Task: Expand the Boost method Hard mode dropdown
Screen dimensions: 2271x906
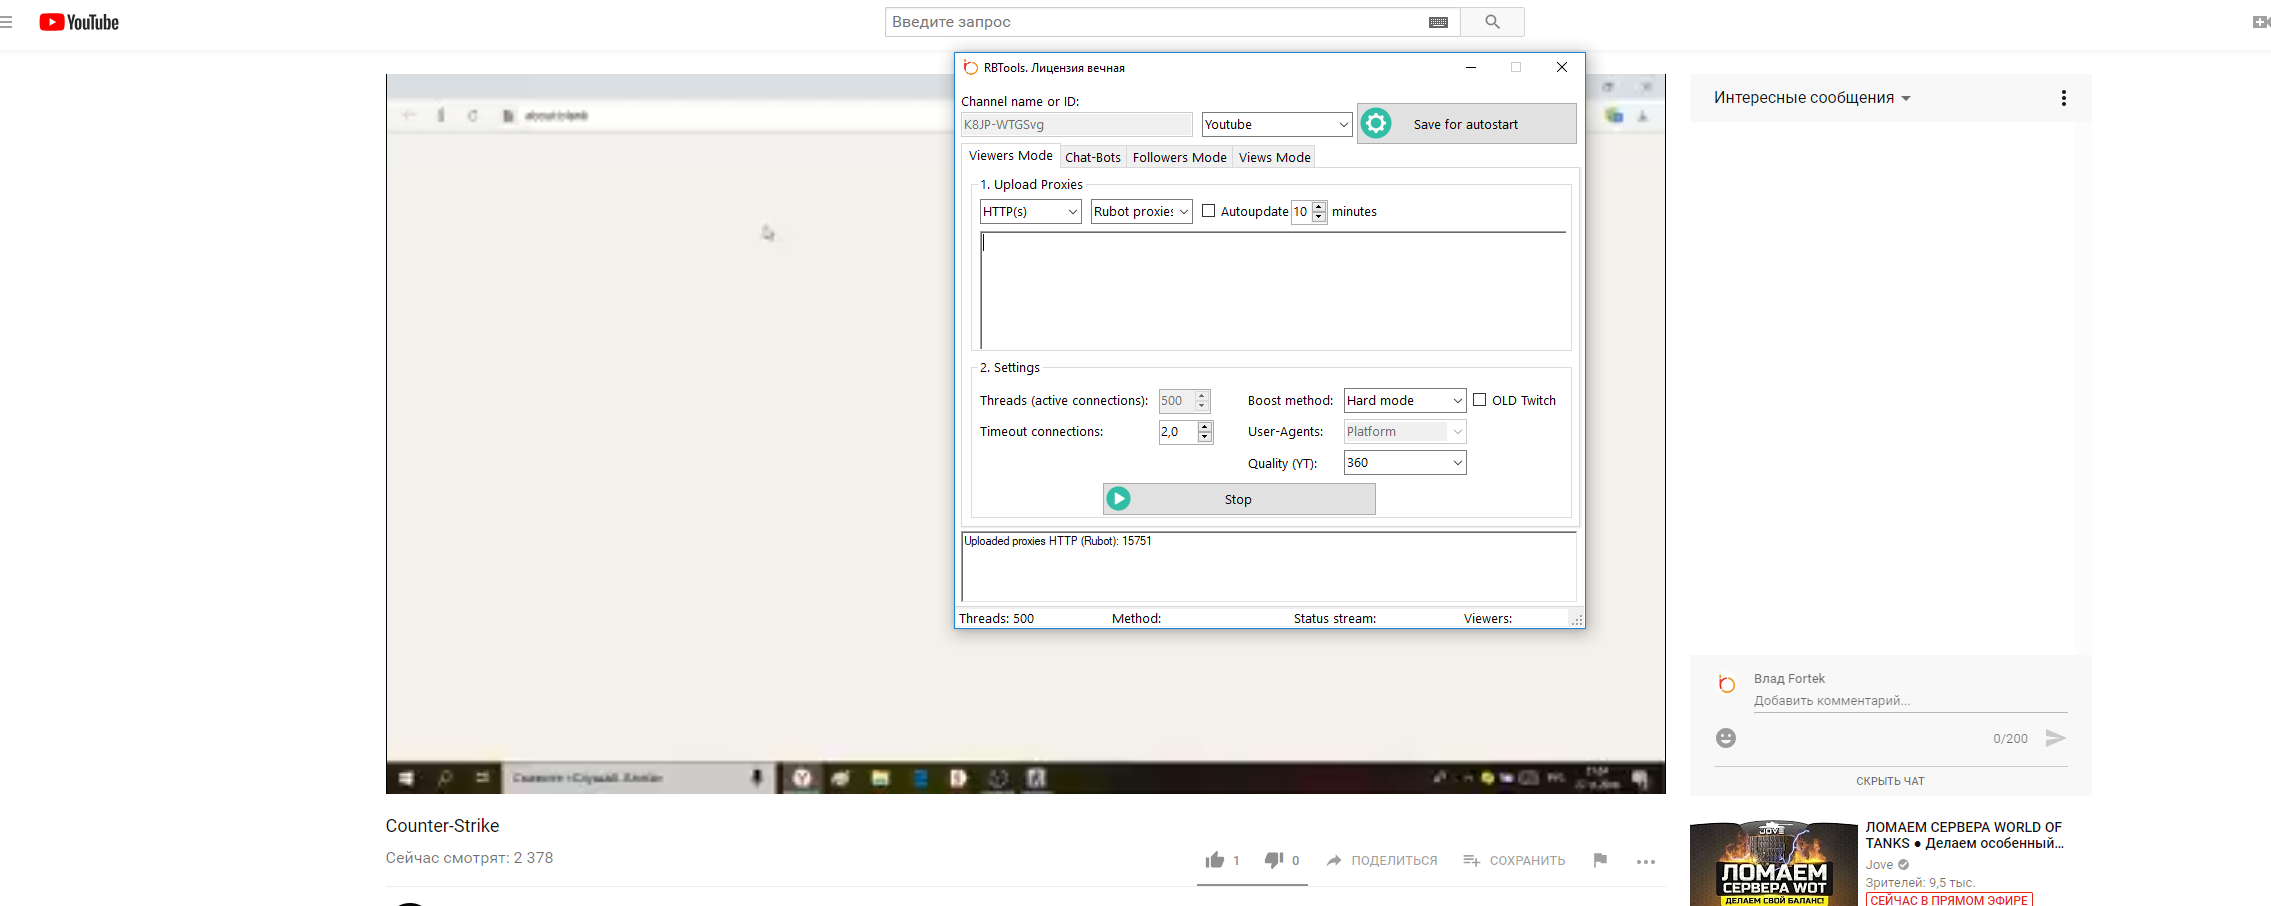Action: pyautogui.click(x=1404, y=400)
